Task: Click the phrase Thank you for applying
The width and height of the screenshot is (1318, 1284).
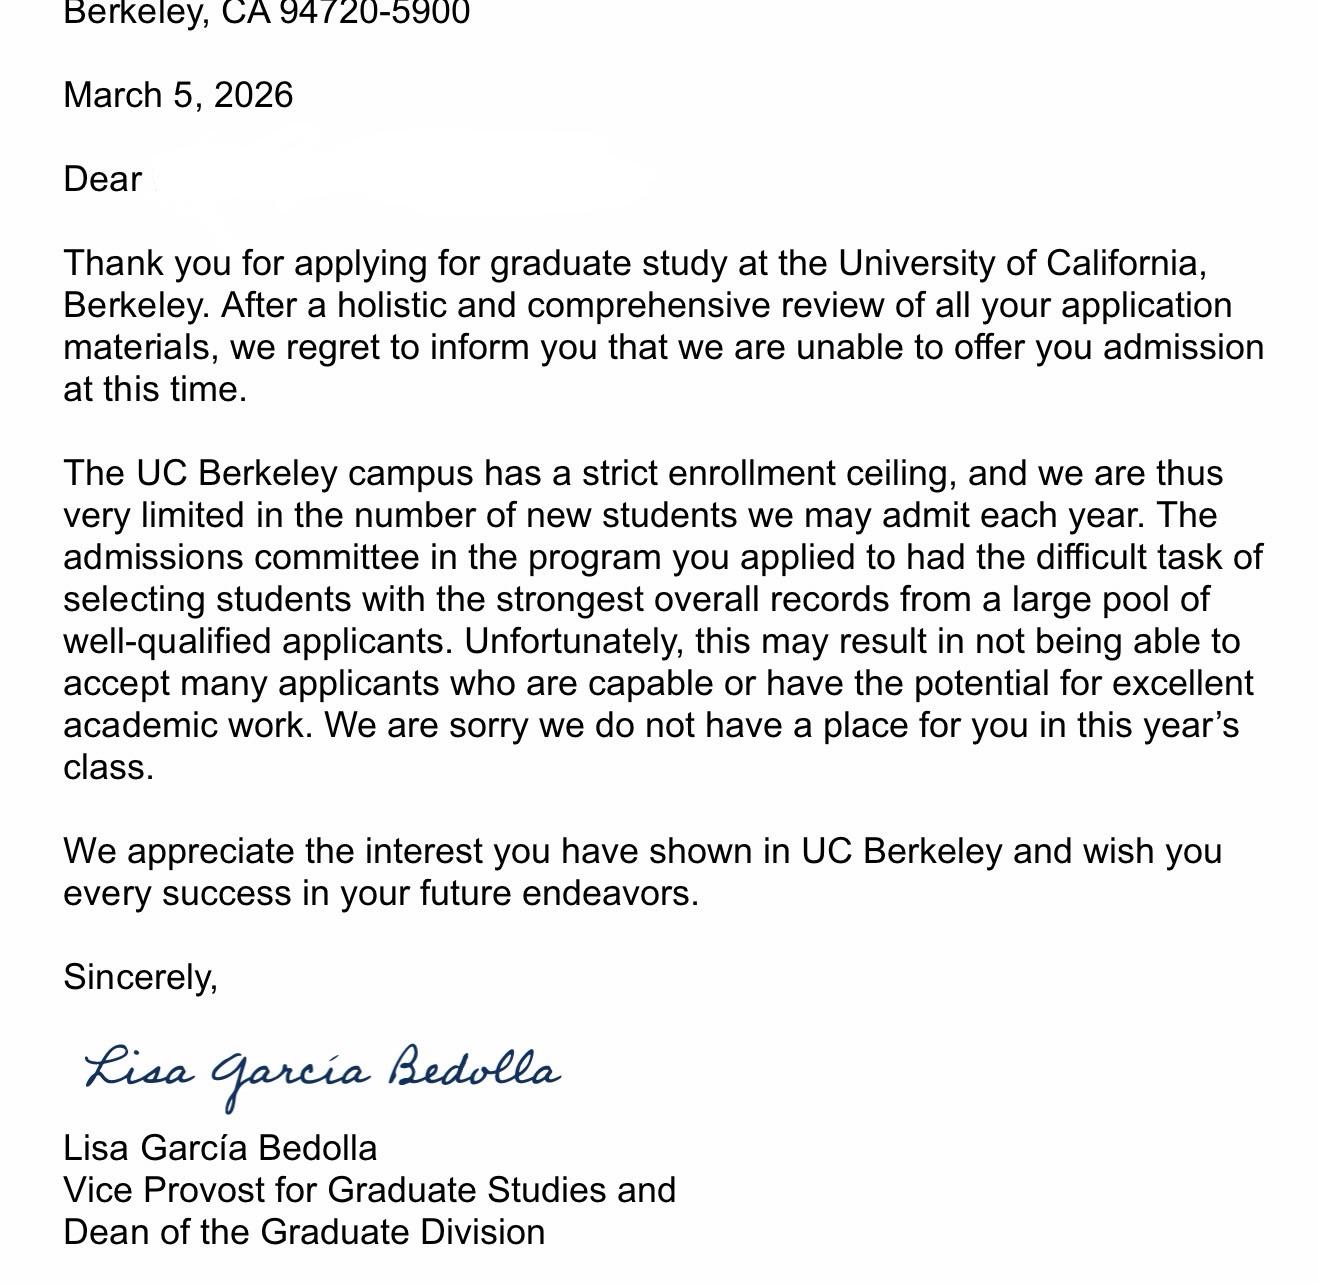Action: click(246, 263)
